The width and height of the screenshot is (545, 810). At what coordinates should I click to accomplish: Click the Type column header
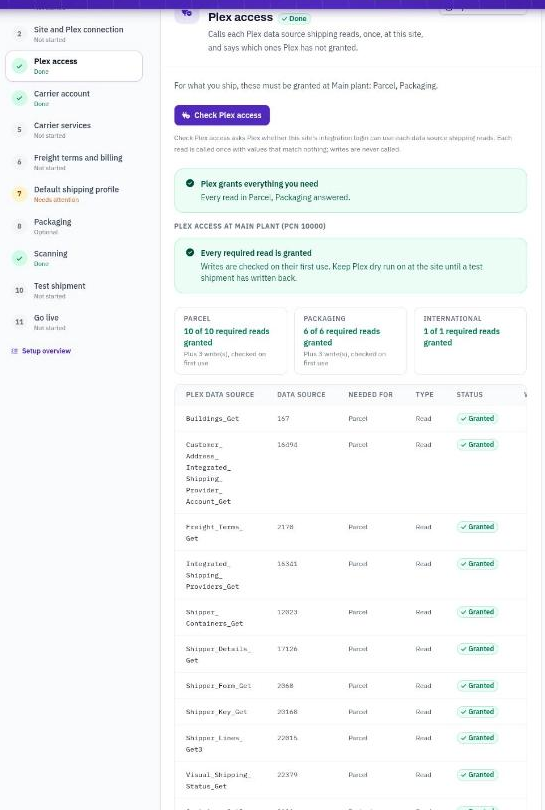(424, 395)
